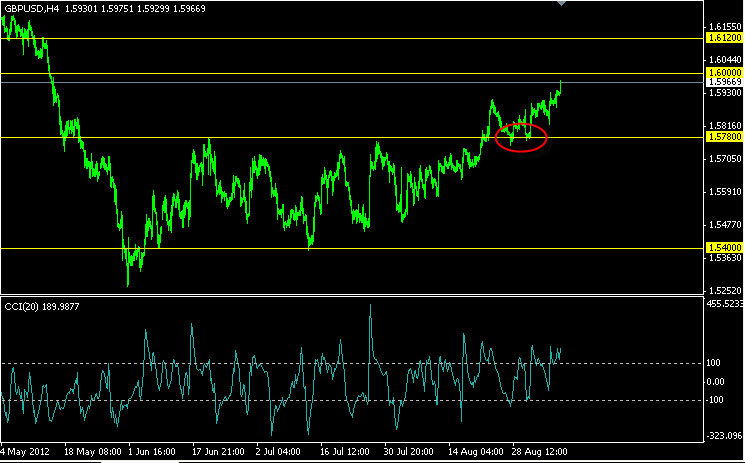745x463 pixels.
Task: Select the yellow horizontal line at 1.61200
Action: tap(352, 39)
